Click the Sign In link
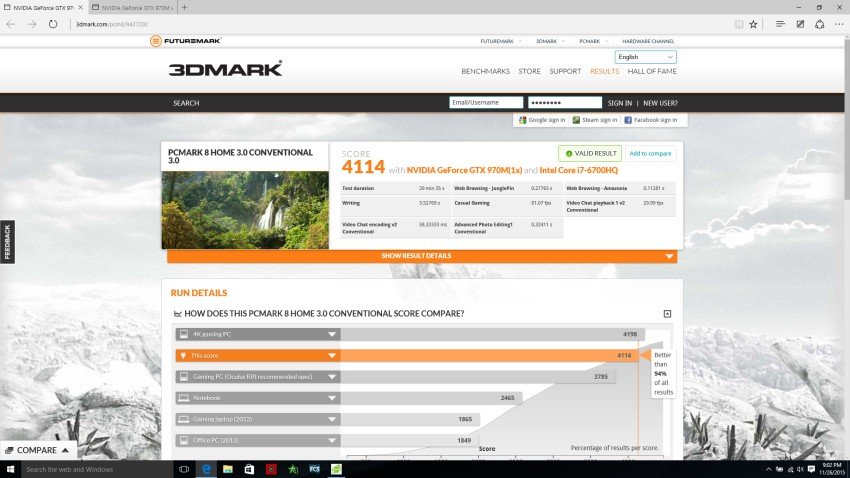Screen dimensions: 850x478 pyautogui.click(x=620, y=103)
